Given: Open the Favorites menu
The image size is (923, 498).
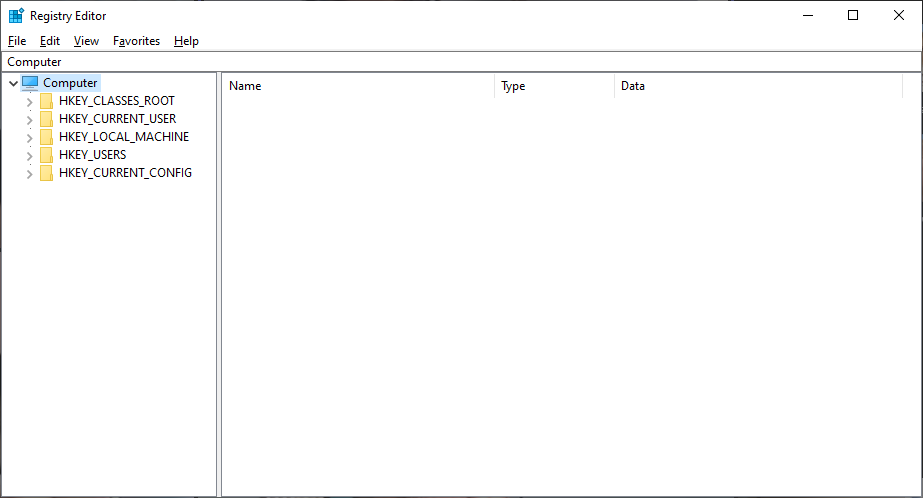Looking at the screenshot, I should [137, 41].
